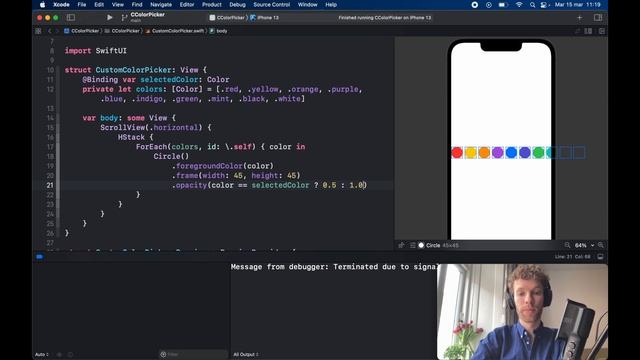This screenshot has width=640, height=360.
Task: Open Spotlight search in menu bar
Action: [x=532, y=5]
